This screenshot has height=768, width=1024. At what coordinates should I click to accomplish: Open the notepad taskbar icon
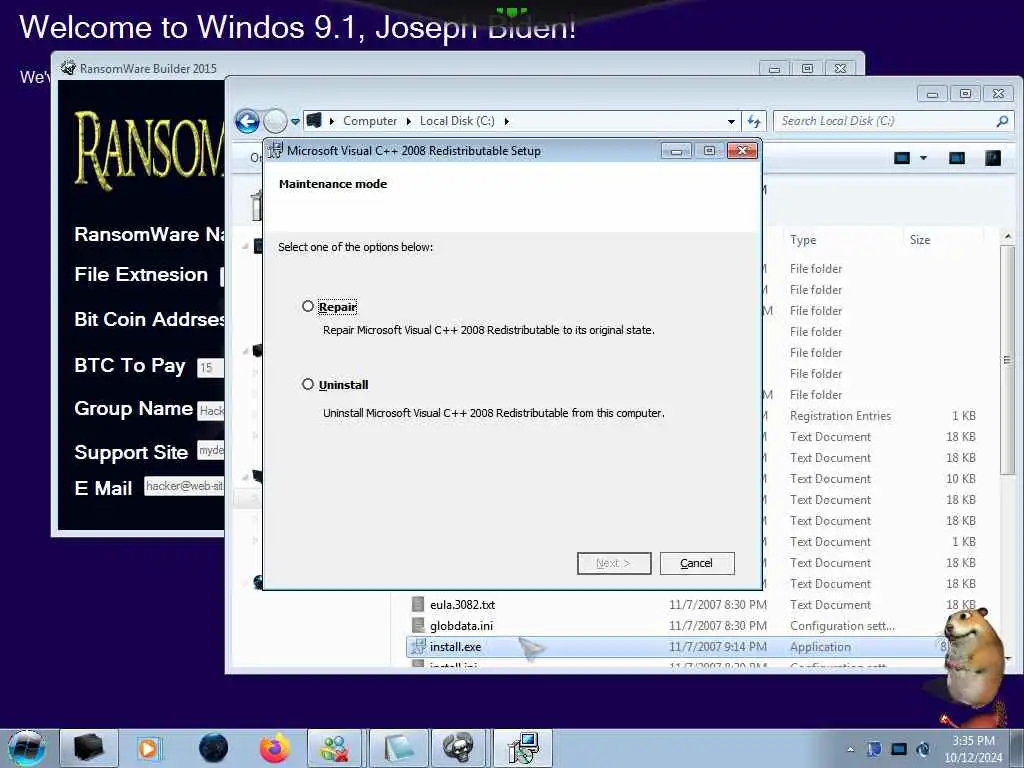[398, 748]
